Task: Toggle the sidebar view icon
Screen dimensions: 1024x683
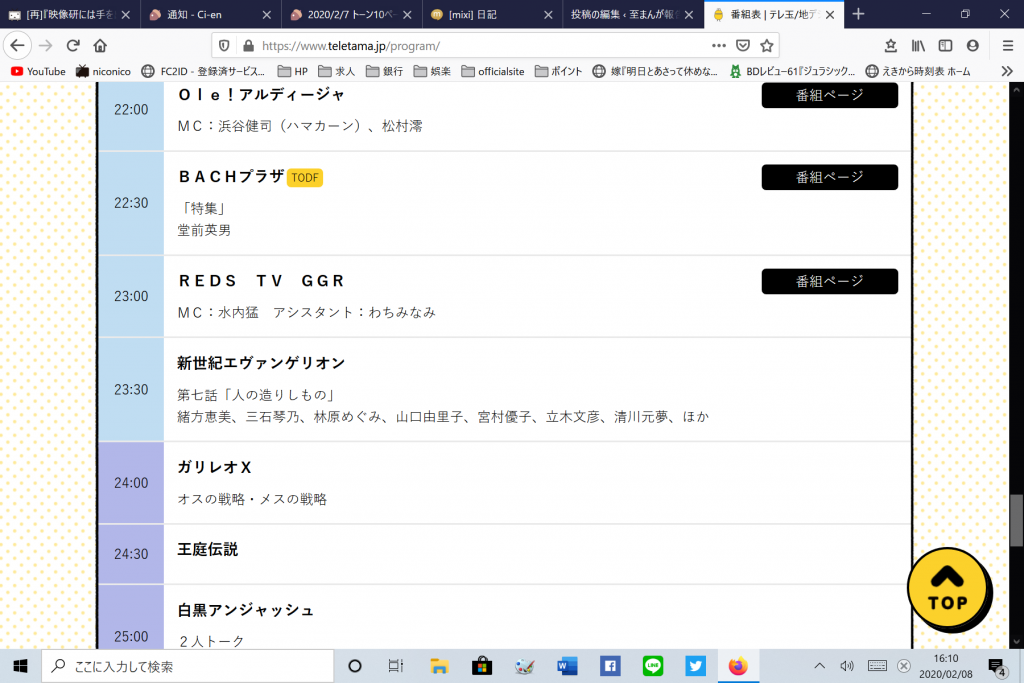Action: (x=945, y=46)
